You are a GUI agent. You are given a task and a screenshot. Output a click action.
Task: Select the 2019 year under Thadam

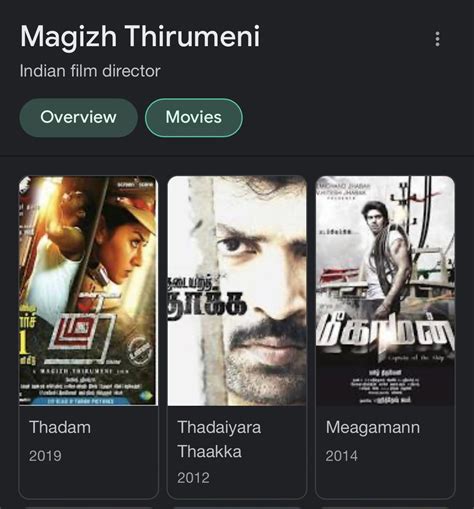[45, 456]
